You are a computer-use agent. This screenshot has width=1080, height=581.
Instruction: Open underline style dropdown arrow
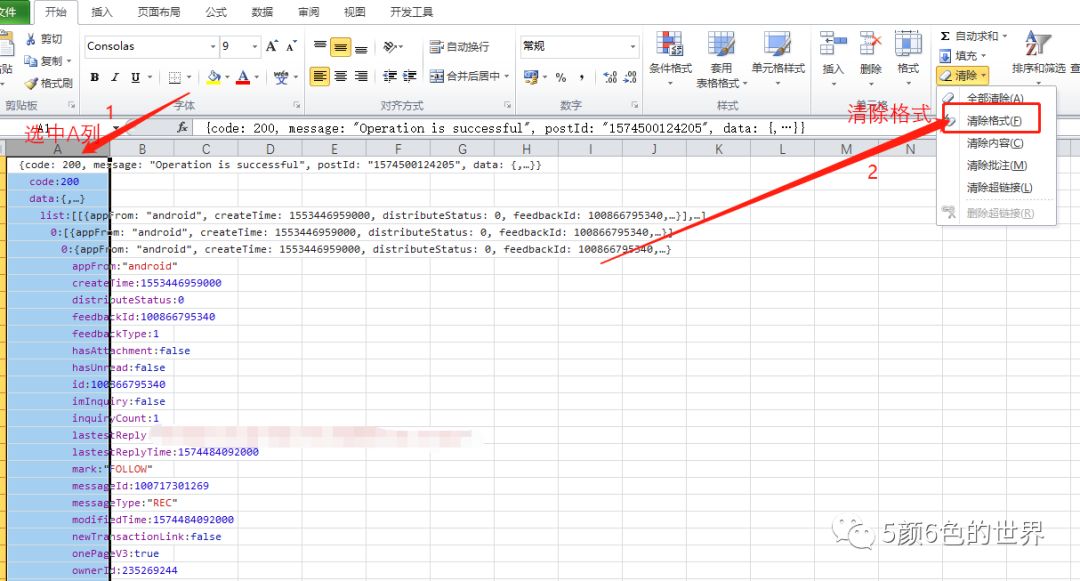pos(149,77)
